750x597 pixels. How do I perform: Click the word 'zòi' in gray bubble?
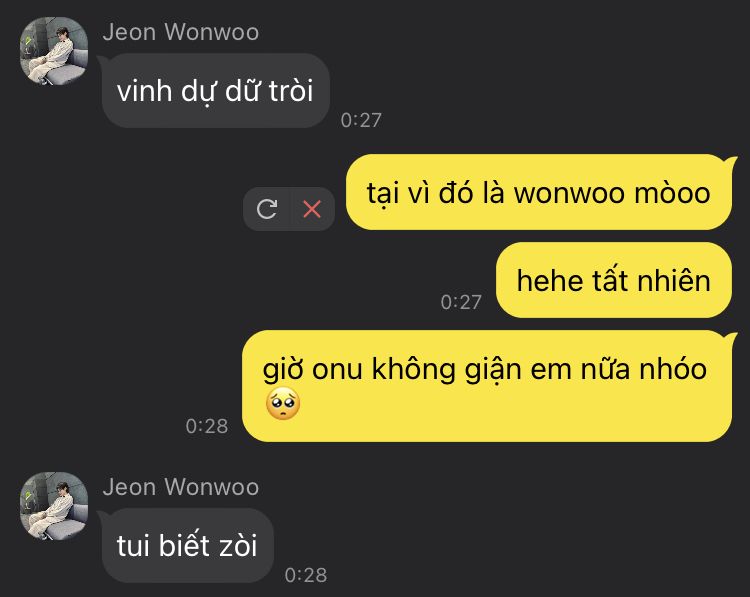(x=238, y=545)
